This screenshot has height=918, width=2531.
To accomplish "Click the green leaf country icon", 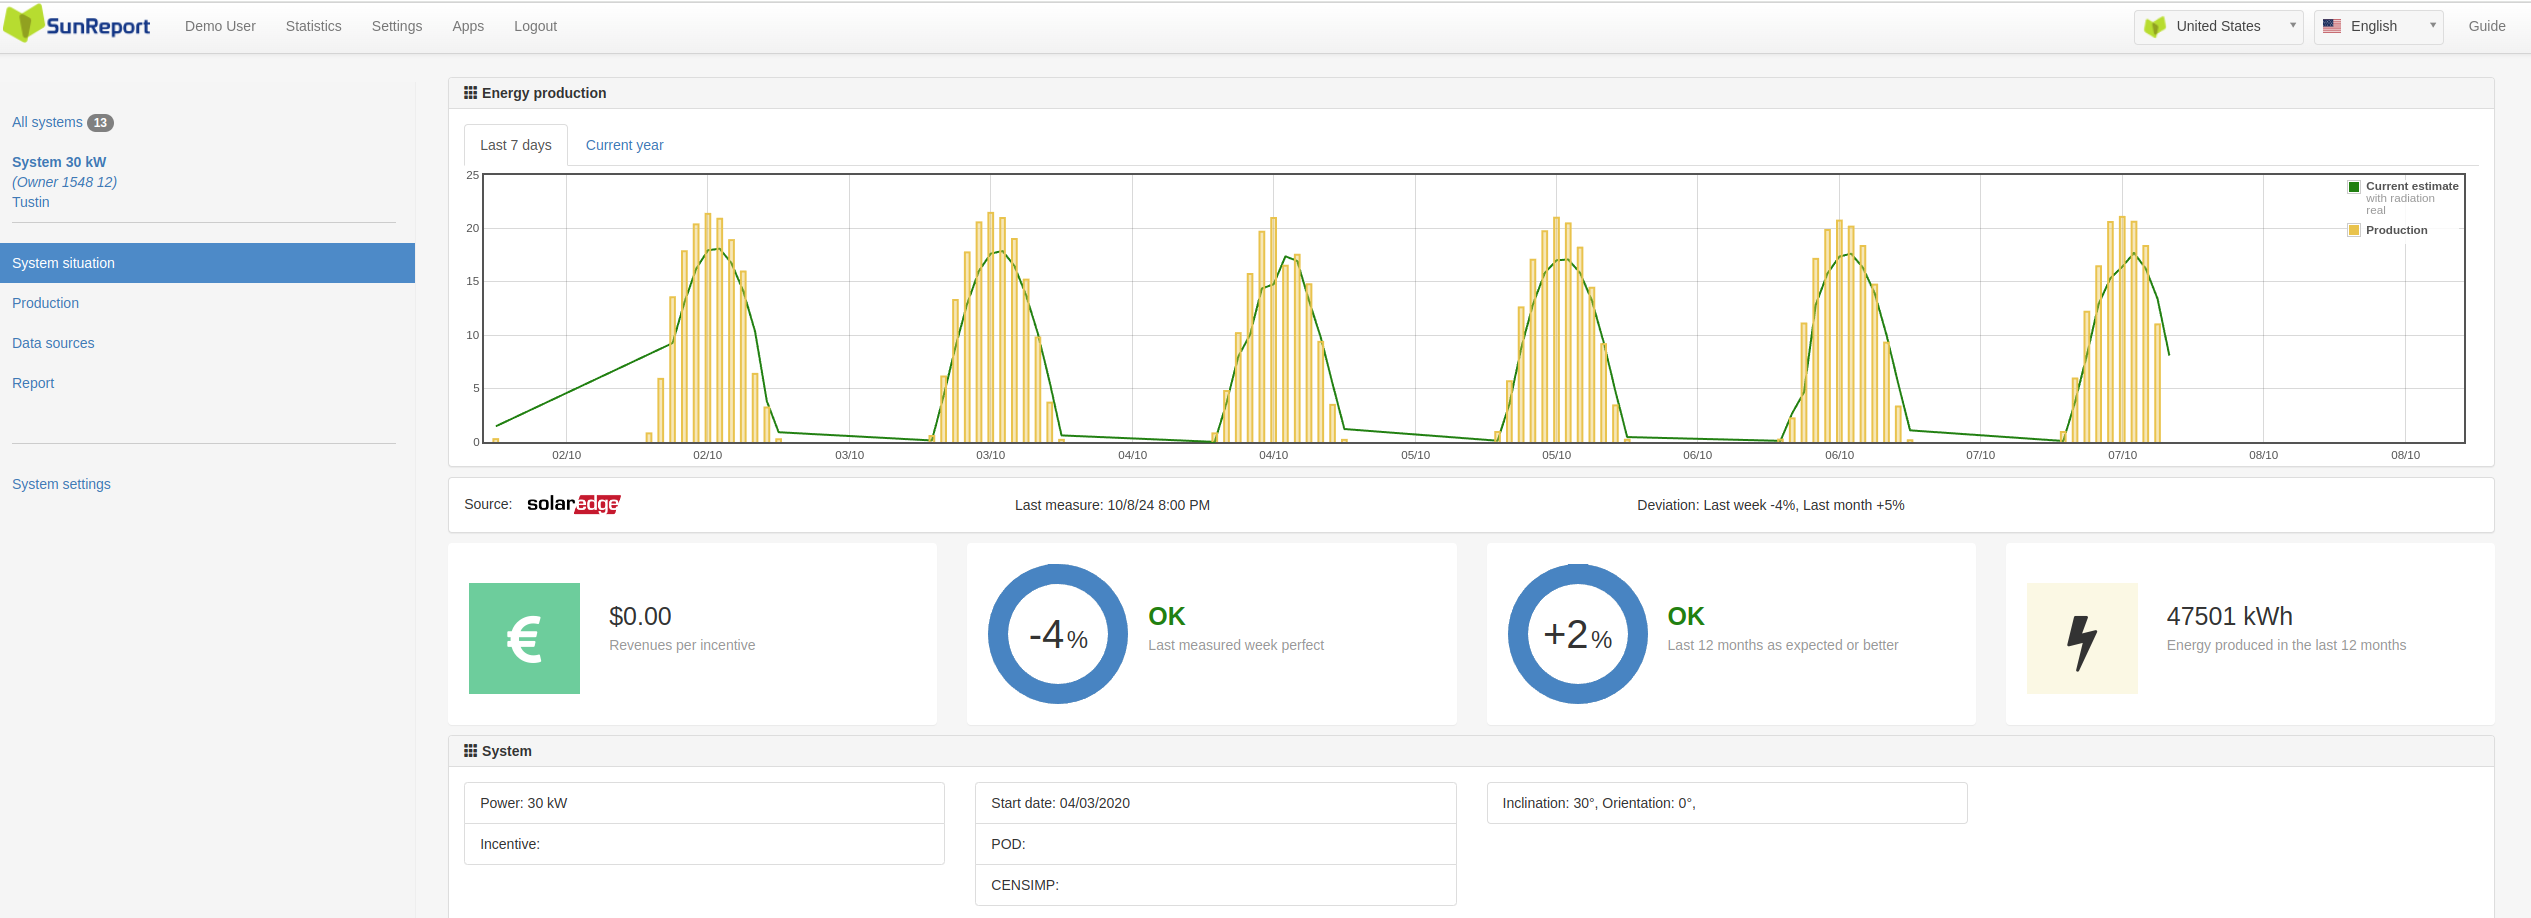I will click(x=2155, y=27).
